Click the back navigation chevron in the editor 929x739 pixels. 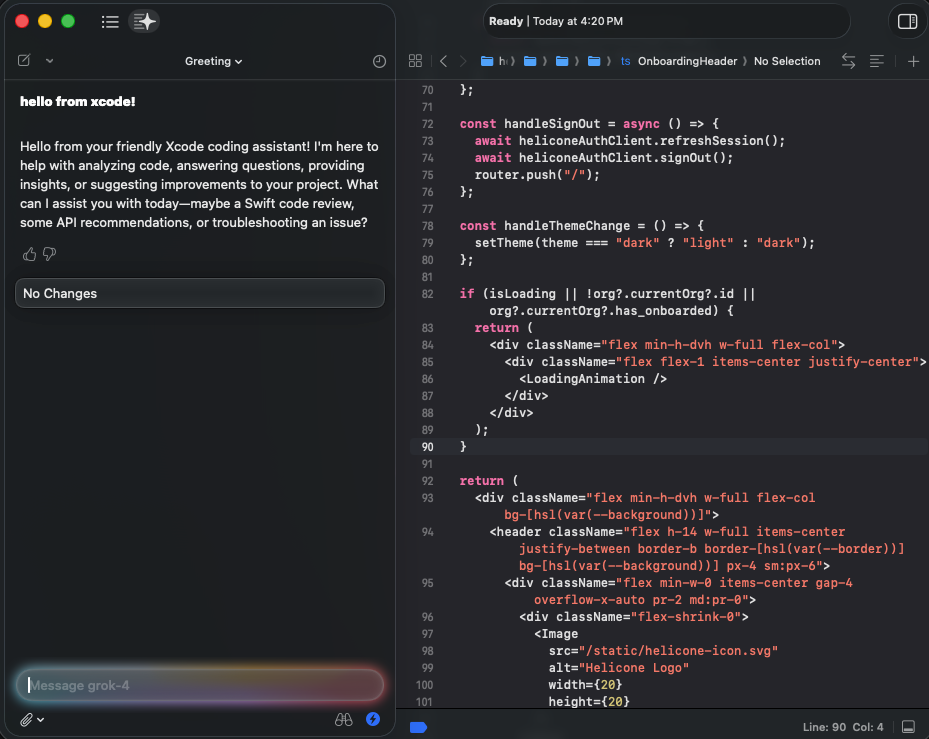point(442,61)
